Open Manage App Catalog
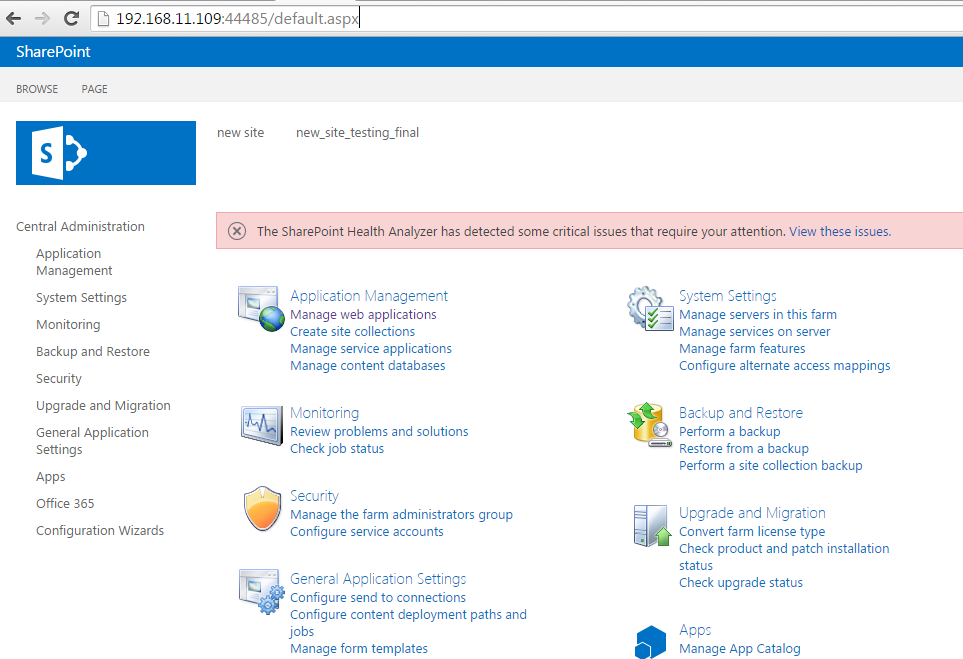The width and height of the screenshot is (963, 659). pos(740,649)
